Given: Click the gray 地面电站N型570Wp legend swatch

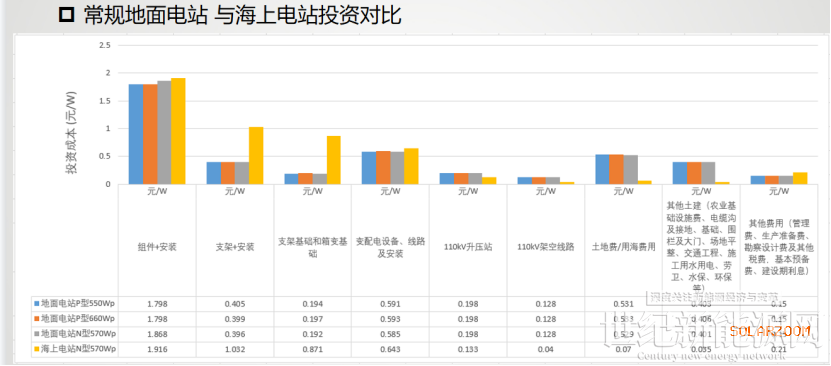Looking at the screenshot, I should coord(37,334).
